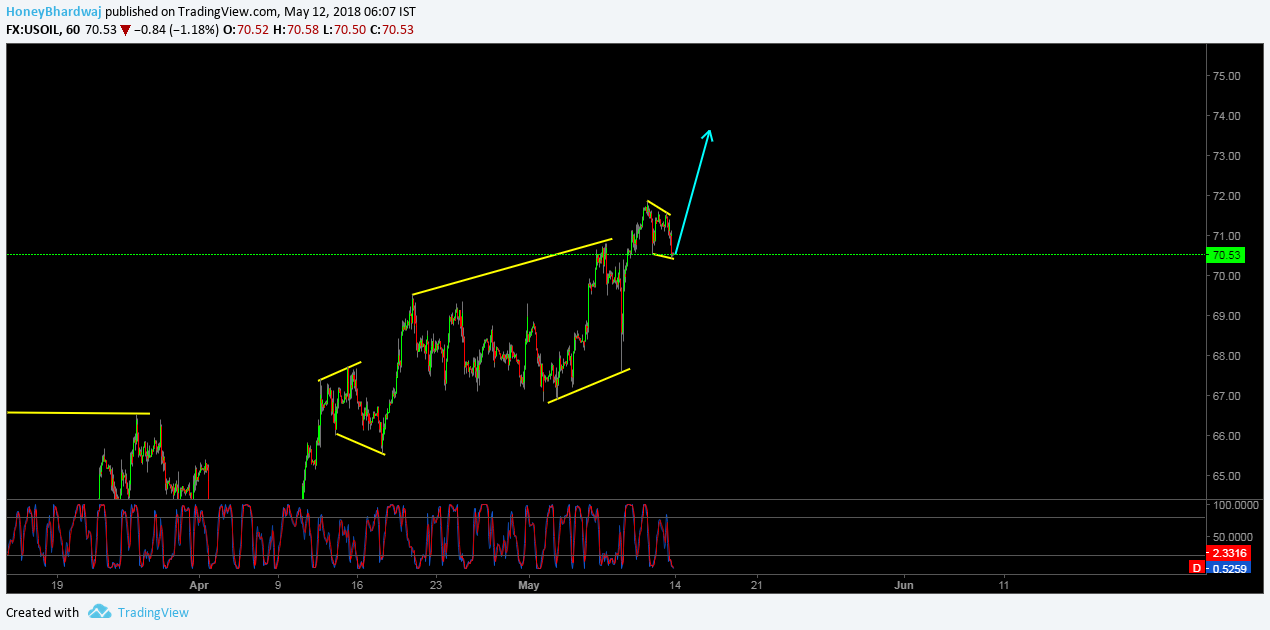Click the 'Created with' footer text
1270x630 pixels.
click(x=43, y=612)
